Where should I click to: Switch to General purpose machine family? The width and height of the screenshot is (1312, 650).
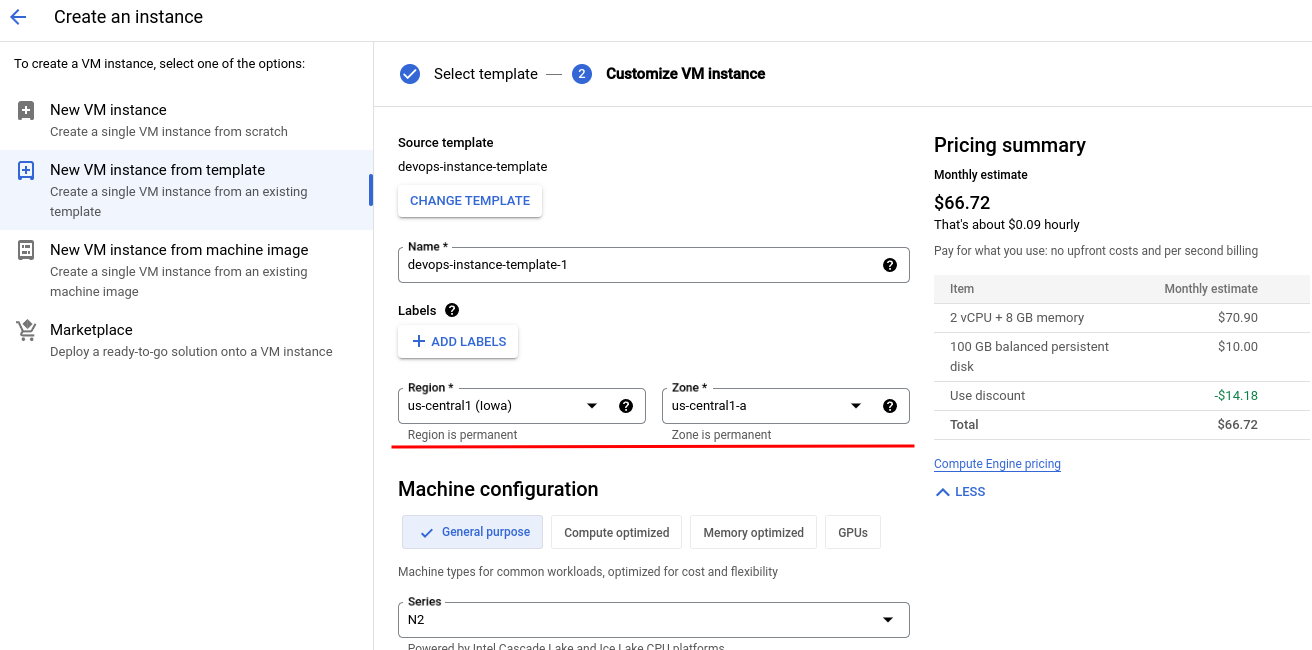473,532
